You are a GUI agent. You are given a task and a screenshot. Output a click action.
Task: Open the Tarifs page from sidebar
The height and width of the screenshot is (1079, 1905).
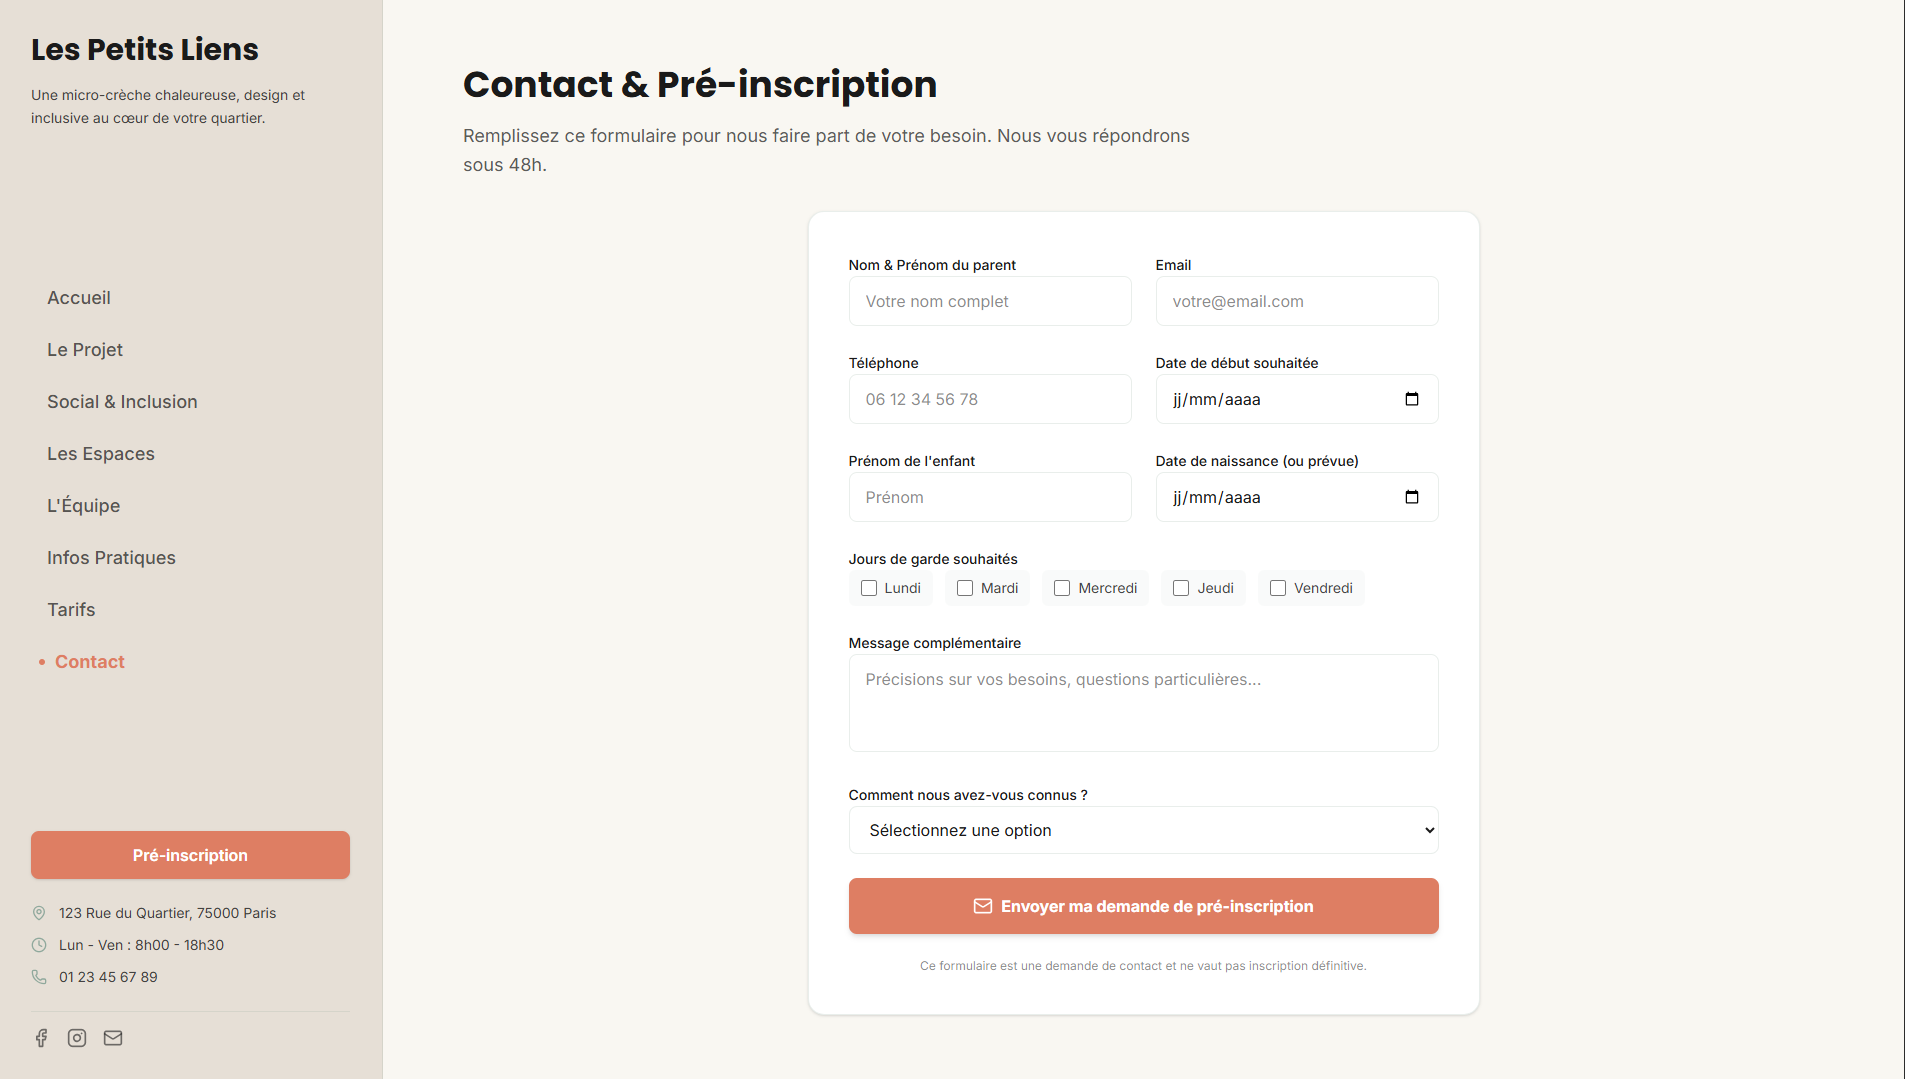(71, 610)
